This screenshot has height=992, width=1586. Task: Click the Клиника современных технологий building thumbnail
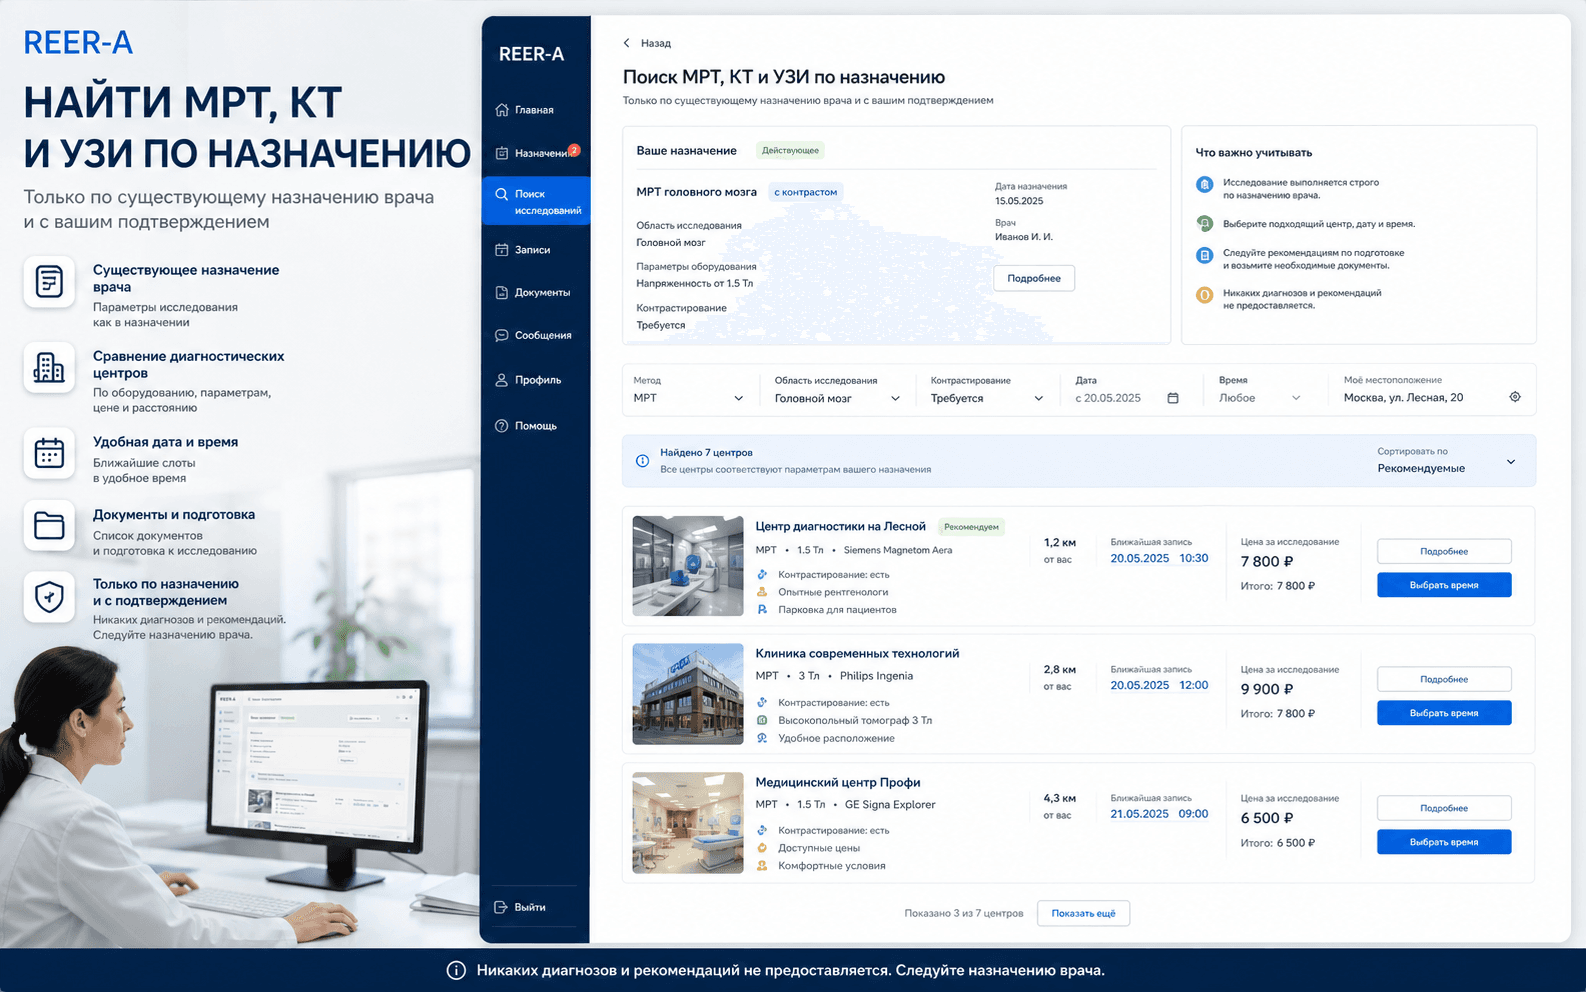point(688,693)
